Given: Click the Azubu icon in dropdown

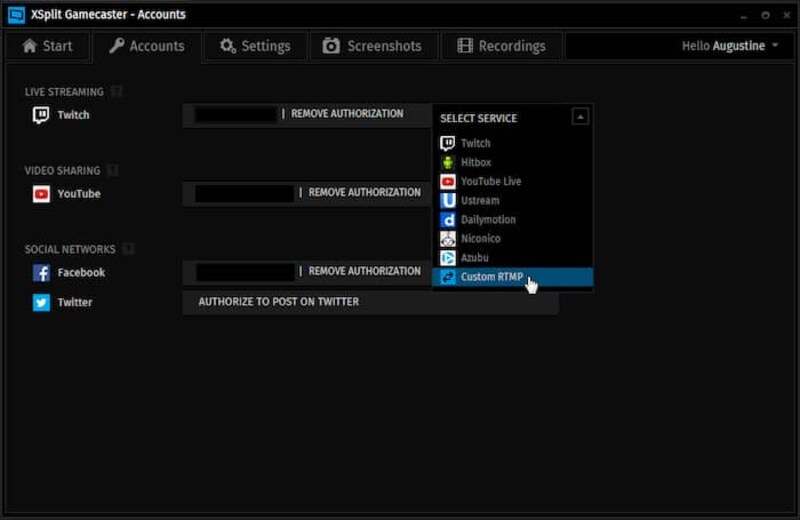Looking at the screenshot, I should point(447,258).
